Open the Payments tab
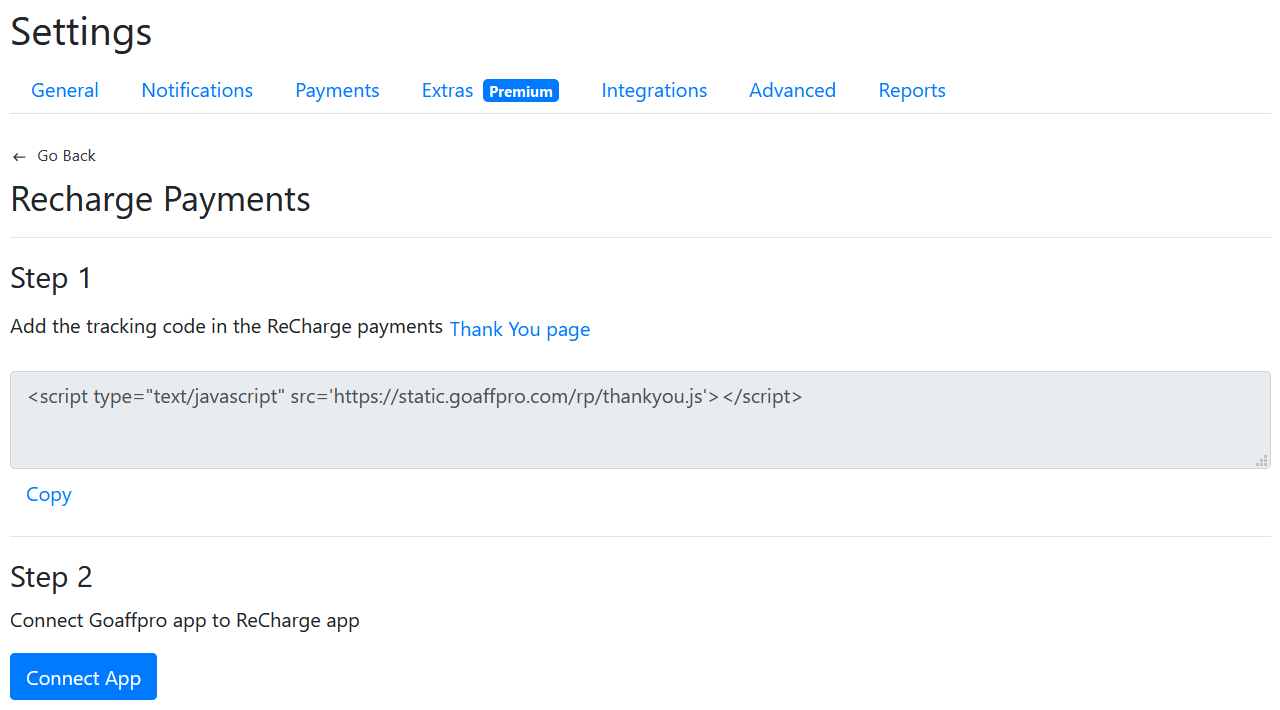1280x710 pixels. click(x=337, y=90)
